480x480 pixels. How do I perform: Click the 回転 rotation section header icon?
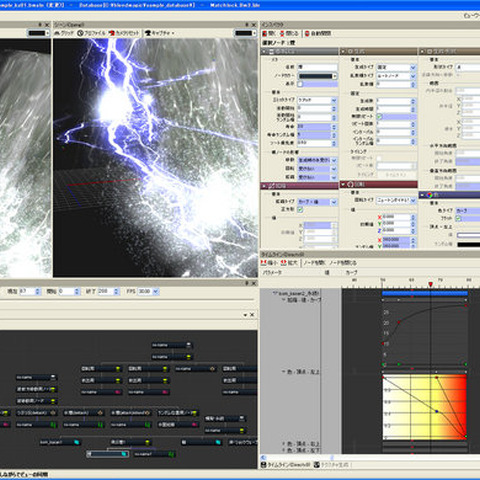pos(350,184)
